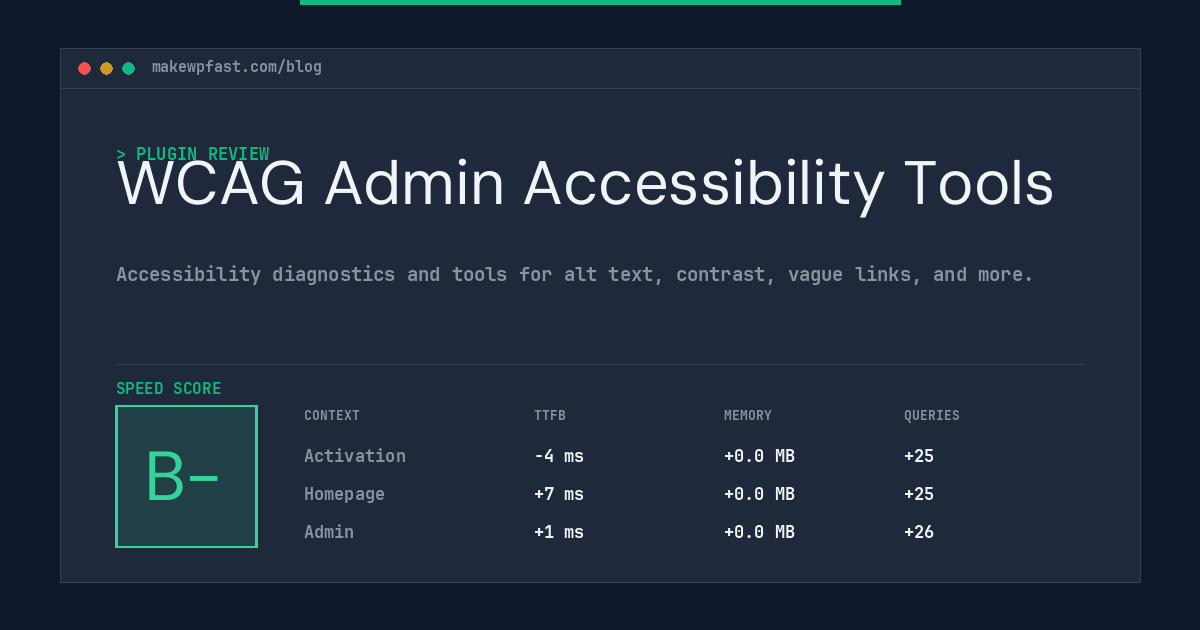Click the Activation queries +25 value
Viewport: 1200px width, 630px height.
tap(919, 456)
